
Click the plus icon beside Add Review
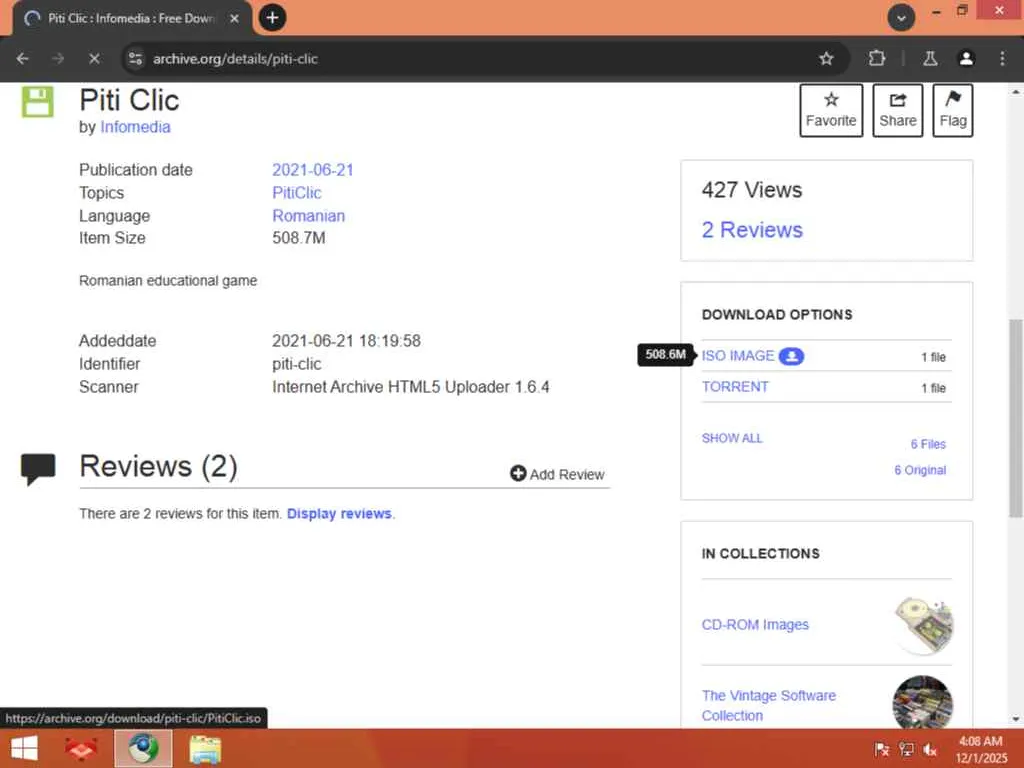pyautogui.click(x=518, y=473)
